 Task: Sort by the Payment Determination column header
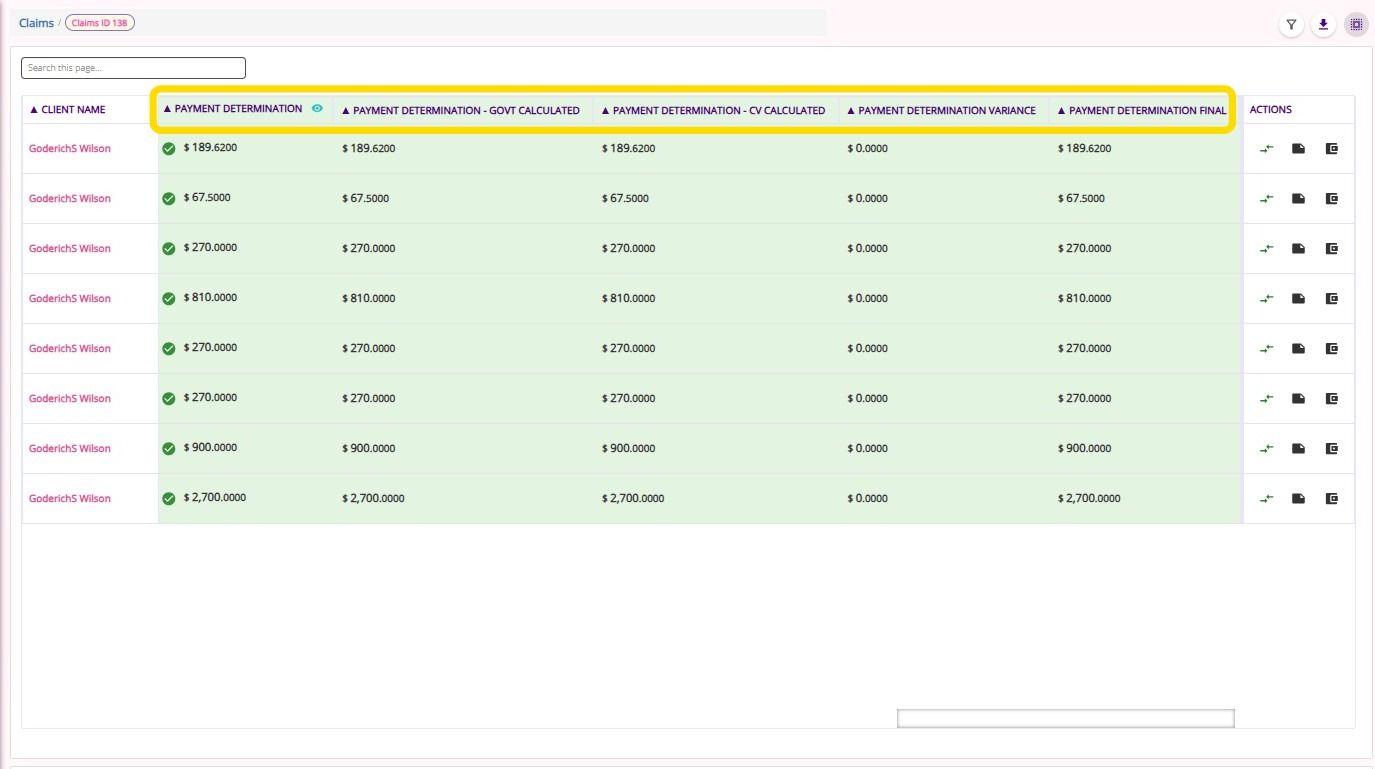(233, 109)
